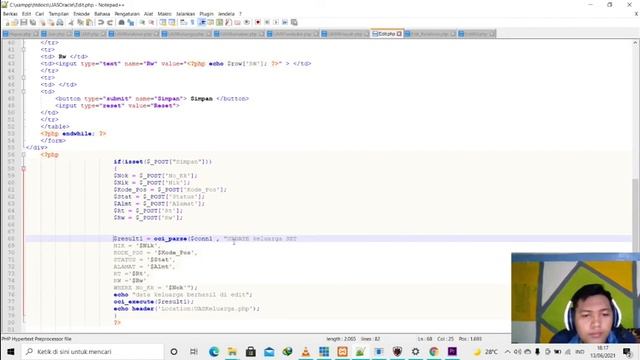Collapse the code fold at line 41
This screenshot has height=360, width=640.
coord(23,49)
